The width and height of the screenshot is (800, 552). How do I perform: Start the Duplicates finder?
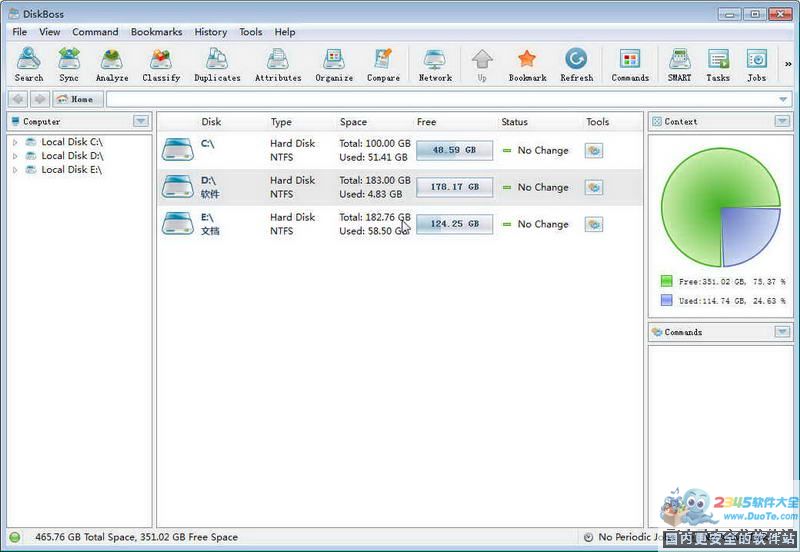tap(217, 64)
